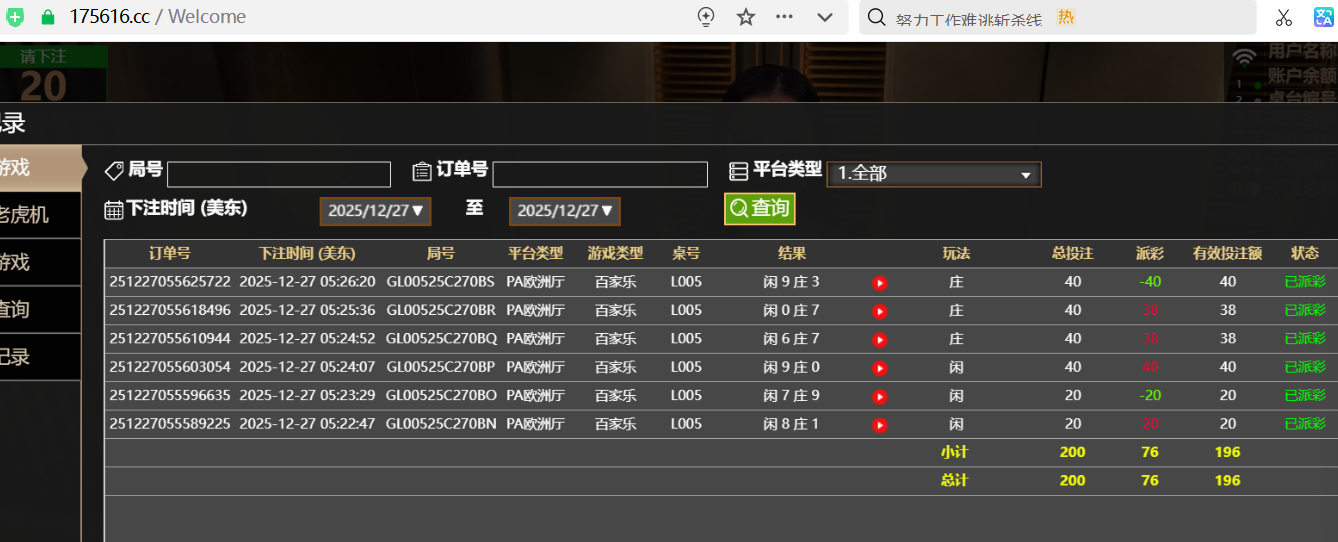This screenshot has width=1338, height=542.
Task: Click order number 251227055610944
Action: 170,338
